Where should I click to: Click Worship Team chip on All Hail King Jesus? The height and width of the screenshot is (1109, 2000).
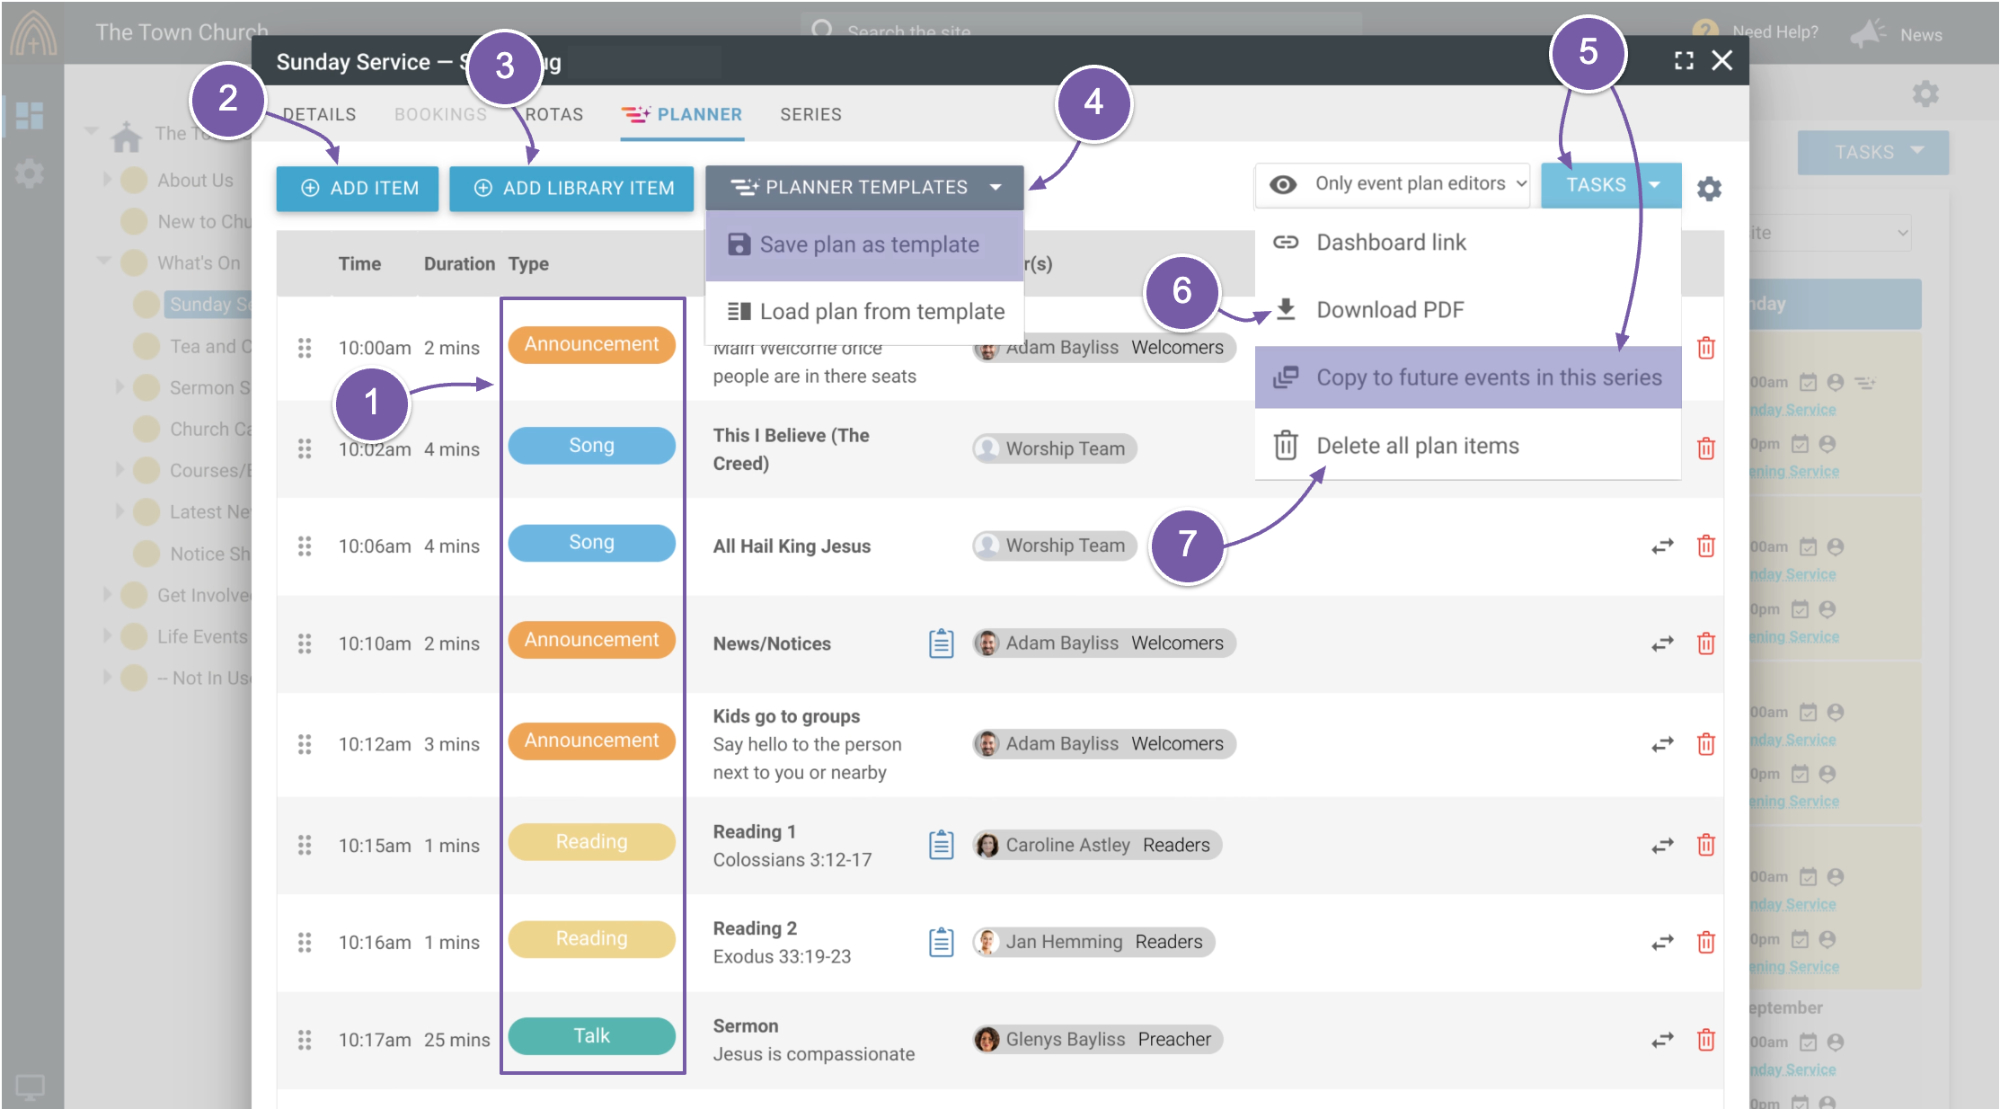tap(1055, 546)
